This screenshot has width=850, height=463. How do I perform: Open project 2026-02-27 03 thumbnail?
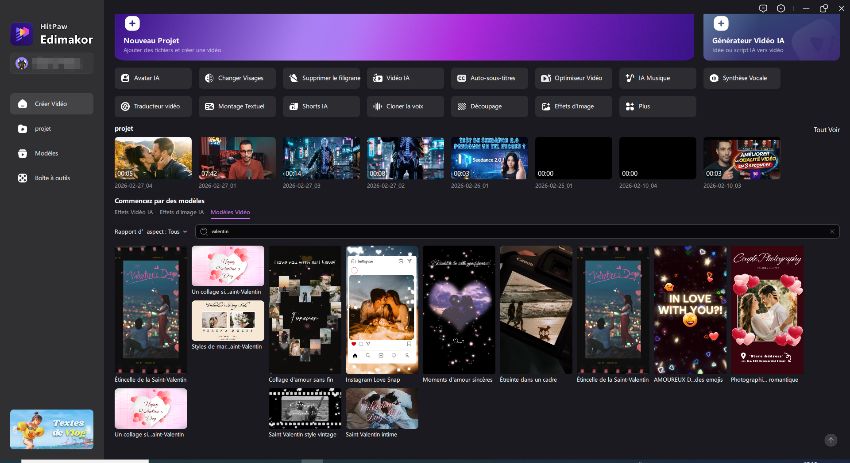[321, 158]
